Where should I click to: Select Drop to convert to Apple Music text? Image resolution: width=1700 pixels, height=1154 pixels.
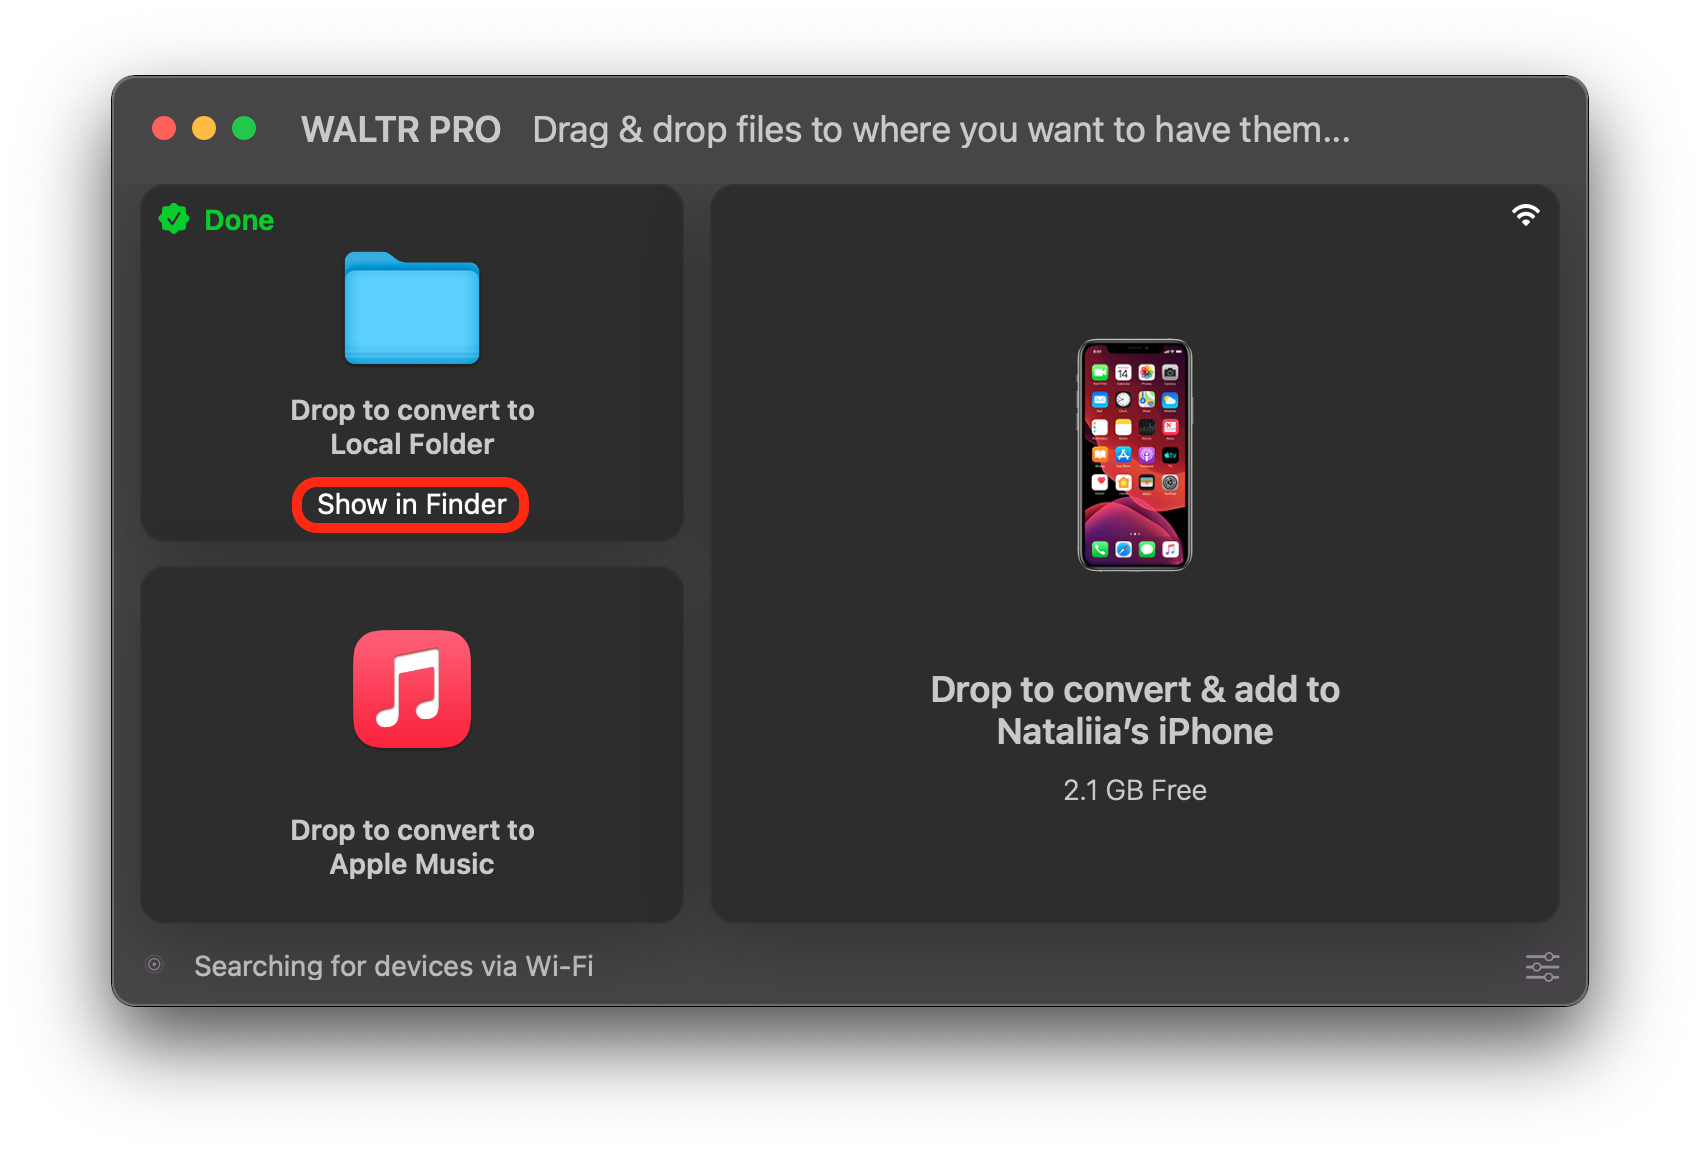412,847
